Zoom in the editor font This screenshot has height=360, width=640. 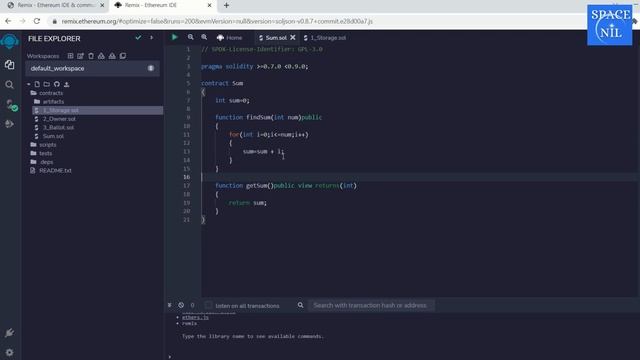coord(204,37)
